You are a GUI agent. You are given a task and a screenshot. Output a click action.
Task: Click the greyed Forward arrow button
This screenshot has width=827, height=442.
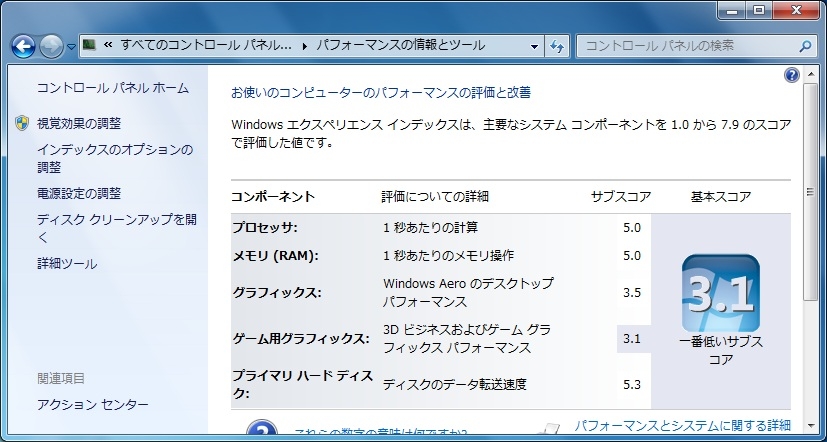pos(51,46)
